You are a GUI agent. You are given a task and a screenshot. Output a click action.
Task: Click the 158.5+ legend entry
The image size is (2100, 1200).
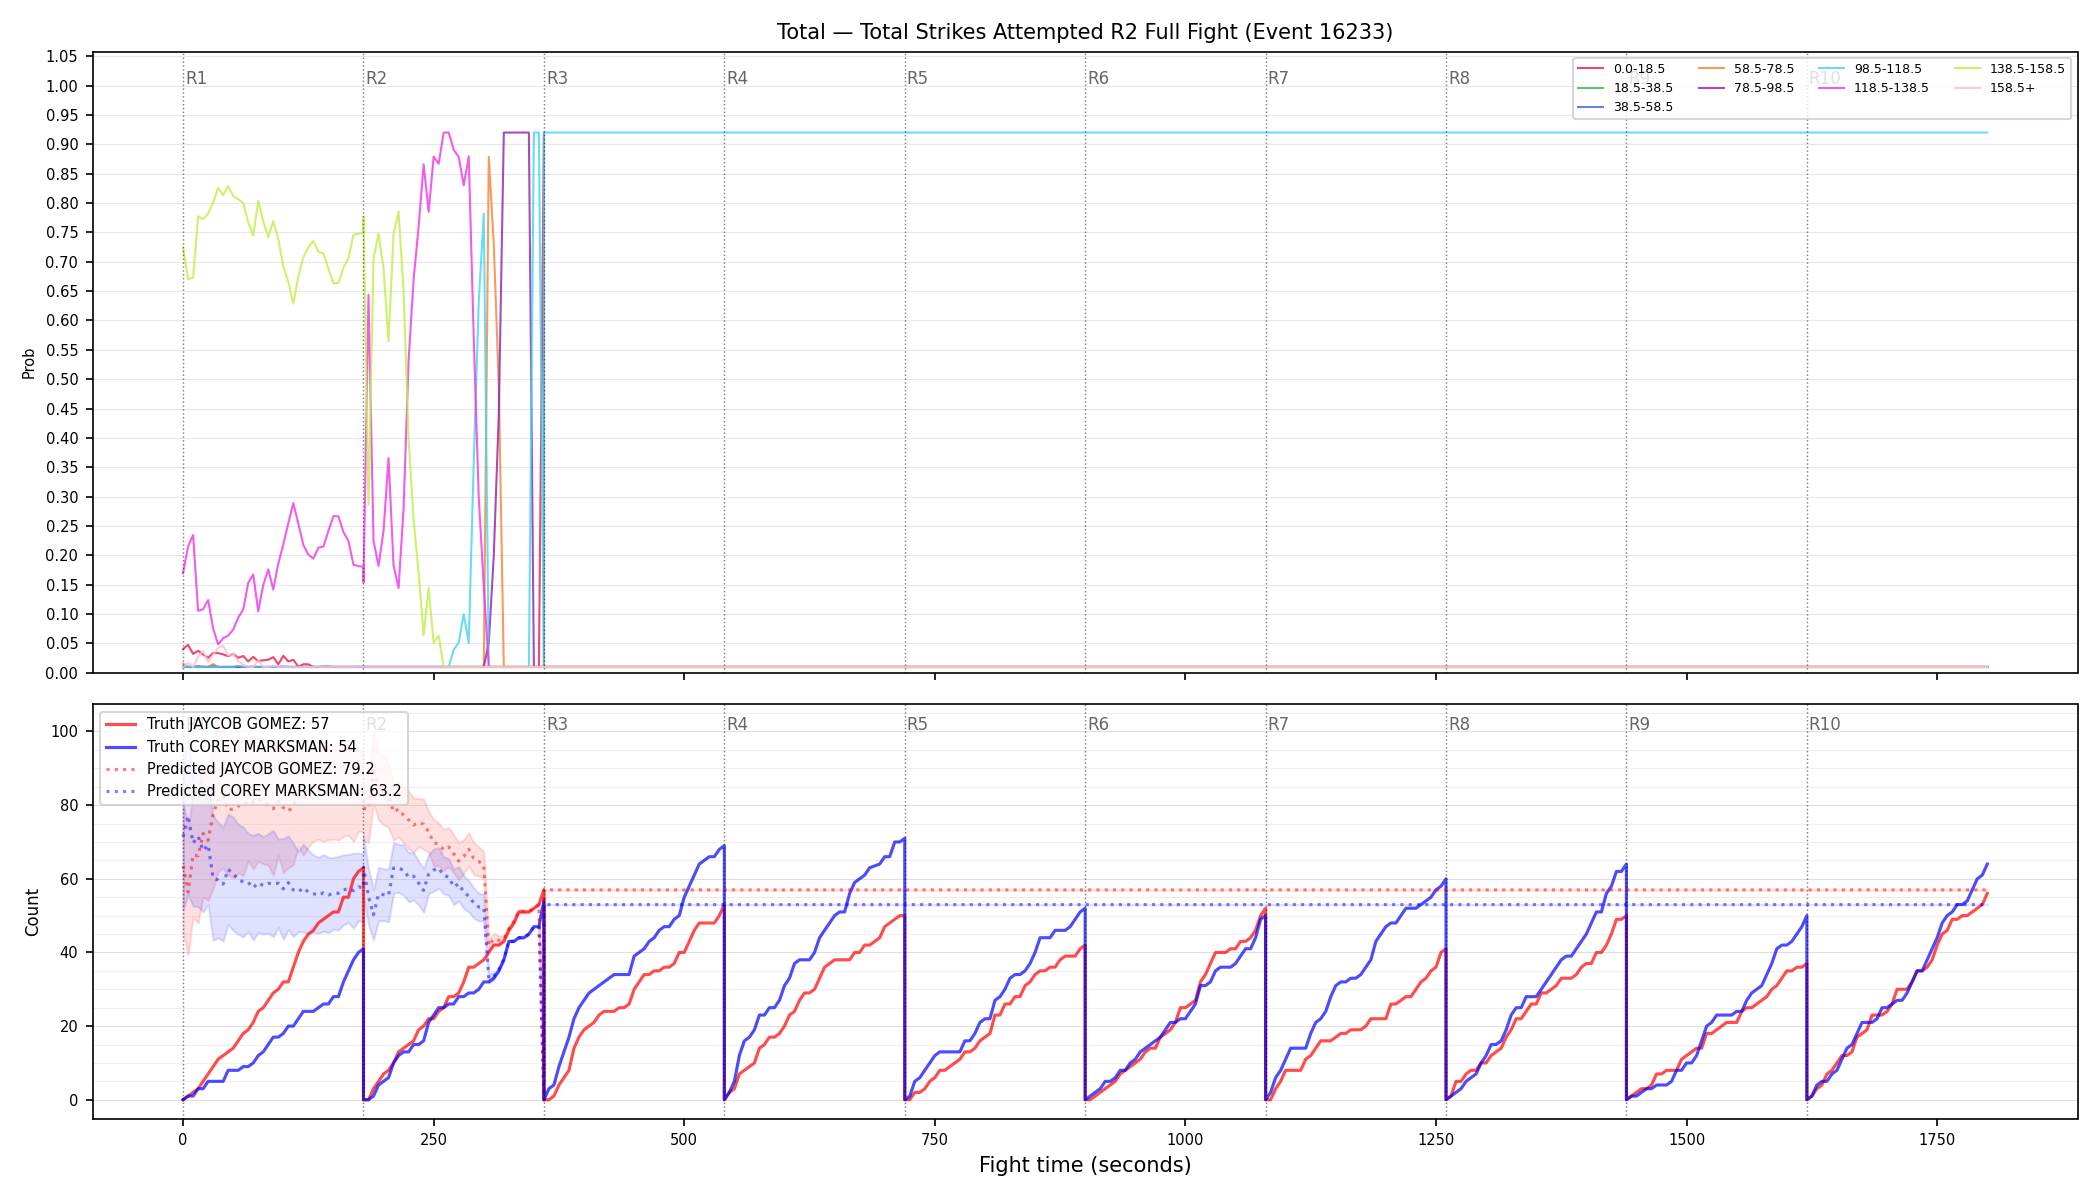point(1994,88)
